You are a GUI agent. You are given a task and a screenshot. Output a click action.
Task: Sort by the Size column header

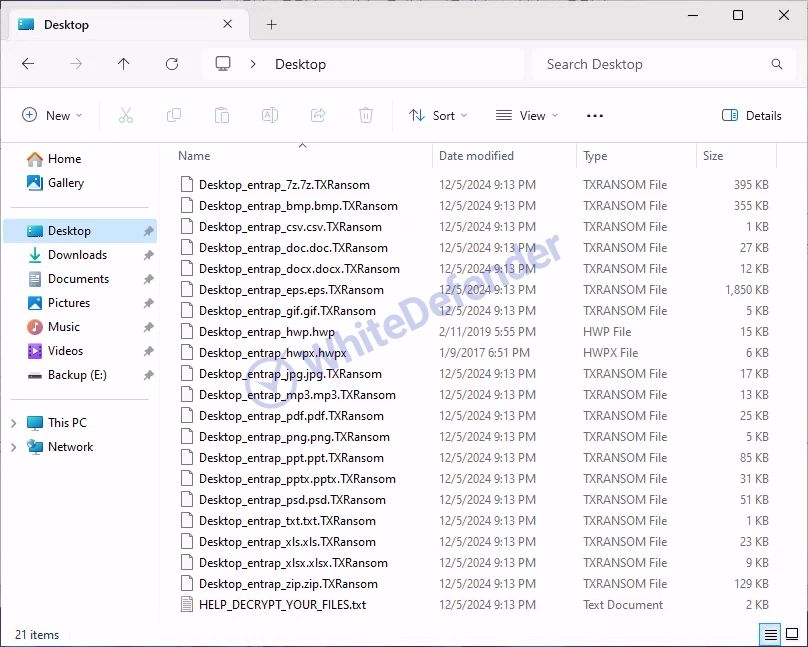pos(713,156)
